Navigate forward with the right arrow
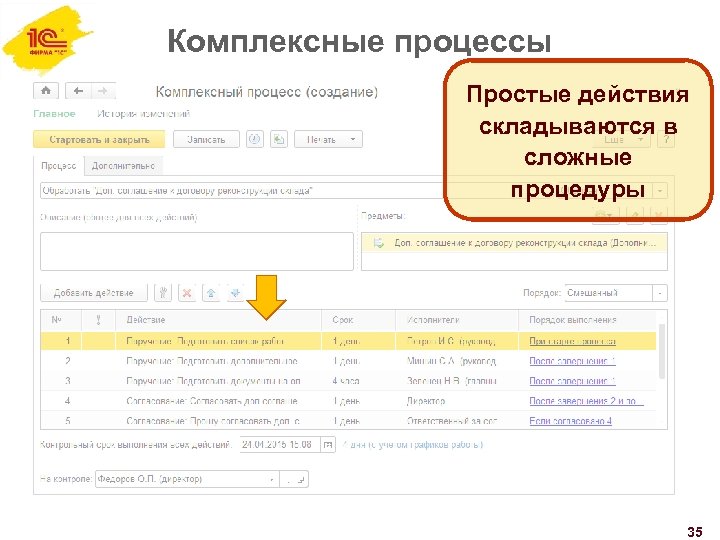 pyautogui.click(x=103, y=91)
